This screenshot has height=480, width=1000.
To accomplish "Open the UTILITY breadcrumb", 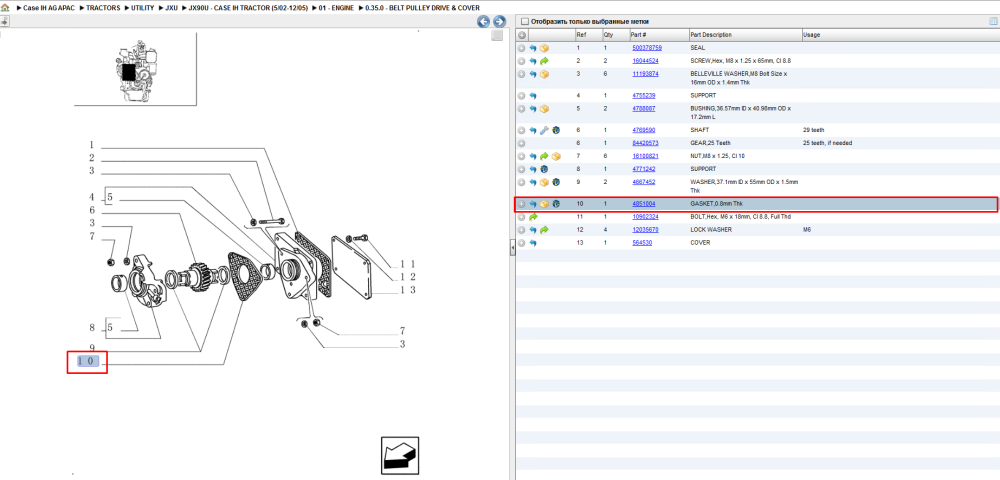I will click(x=142, y=7).
